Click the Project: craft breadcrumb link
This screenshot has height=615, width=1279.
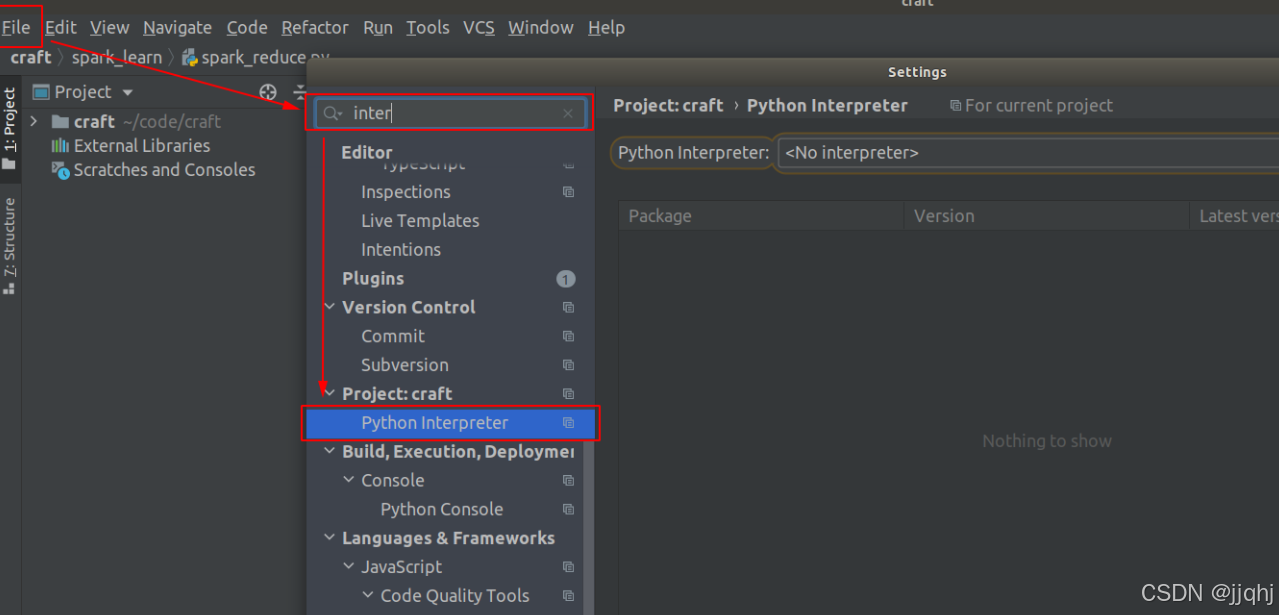[x=668, y=105]
